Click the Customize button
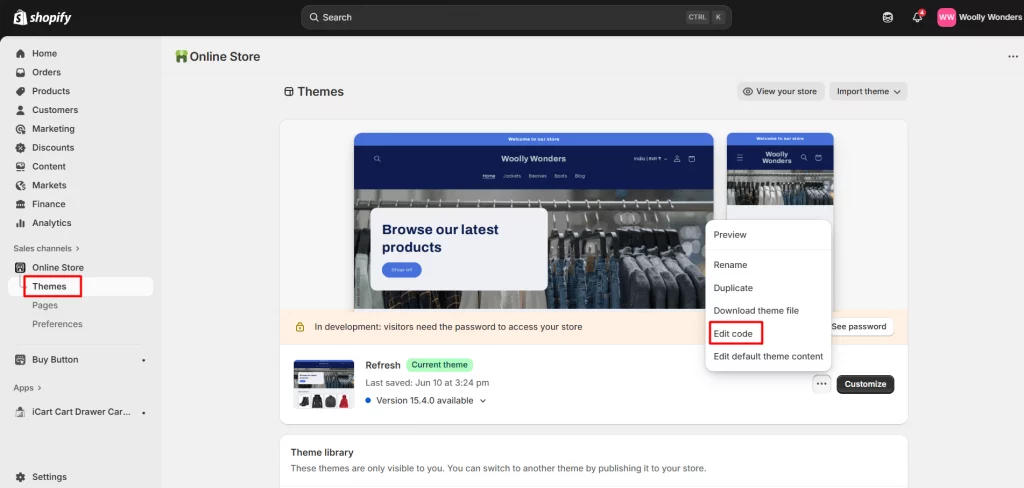Screen dimensions: 1024x488 coord(865,384)
